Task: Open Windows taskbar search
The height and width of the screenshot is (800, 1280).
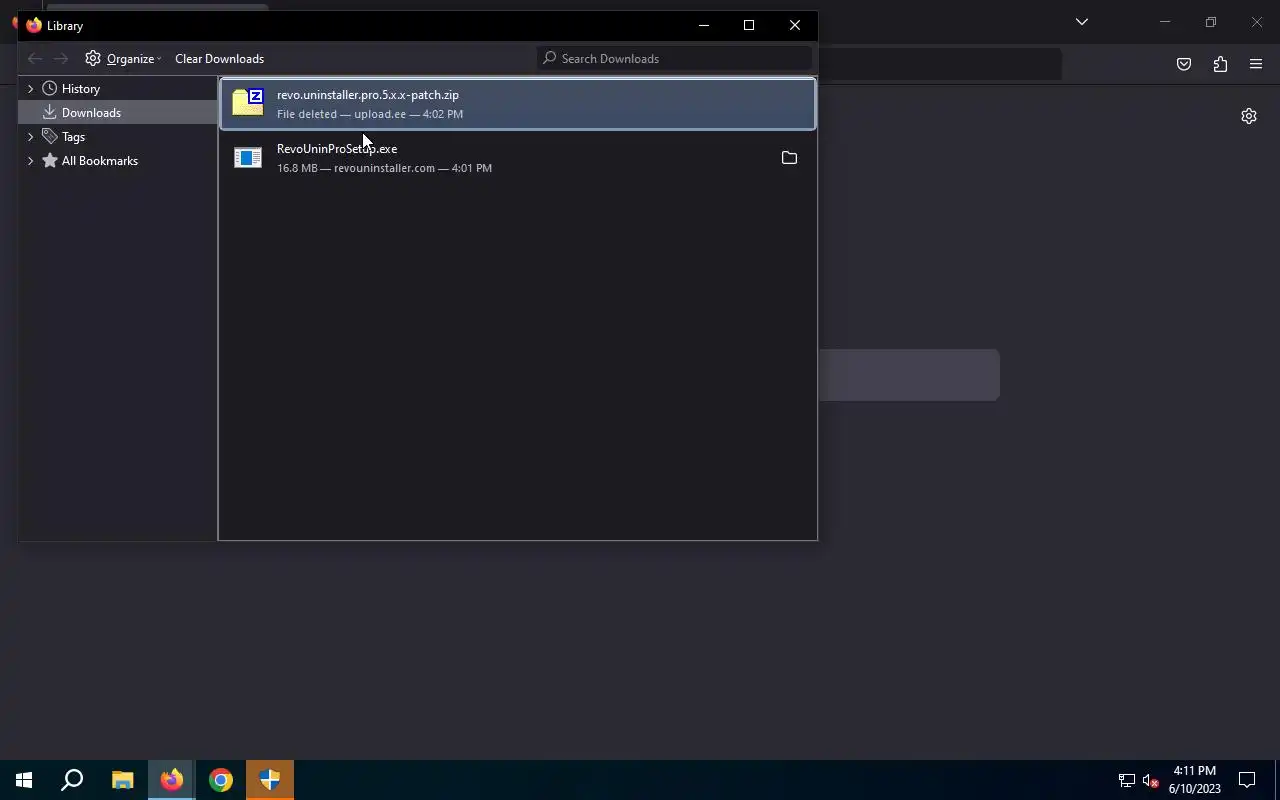Action: pos(72,780)
